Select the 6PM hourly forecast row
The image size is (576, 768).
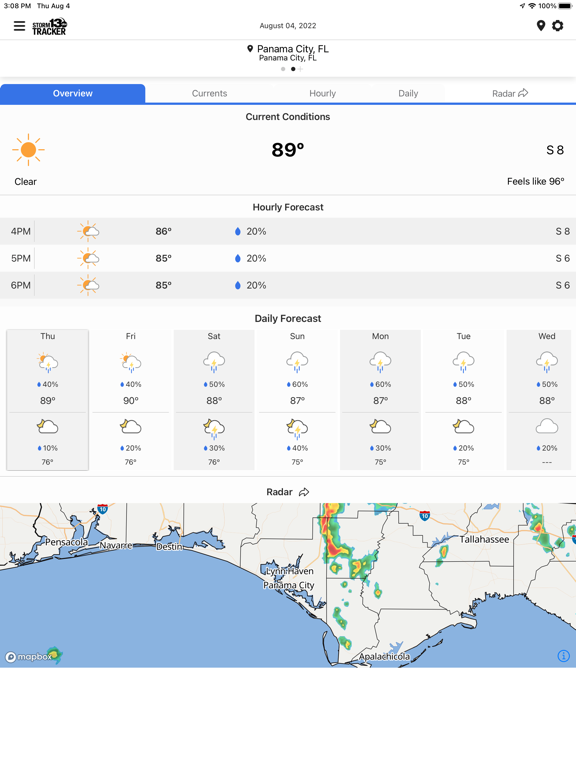click(288, 285)
